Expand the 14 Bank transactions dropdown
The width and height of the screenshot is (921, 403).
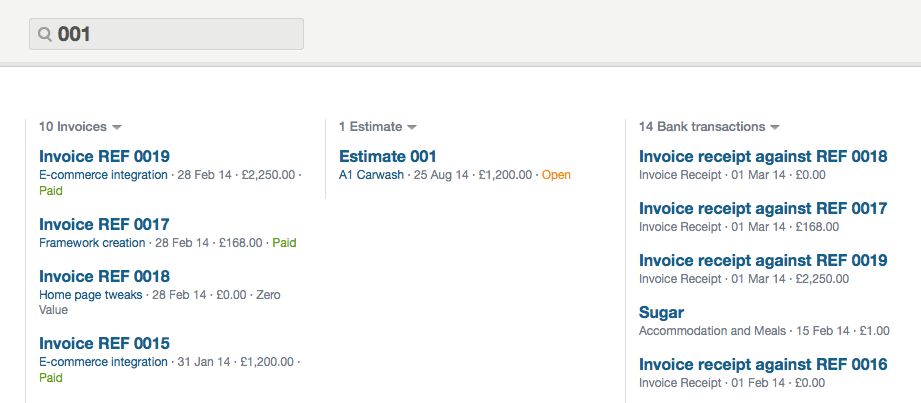[x=775, y=128]
